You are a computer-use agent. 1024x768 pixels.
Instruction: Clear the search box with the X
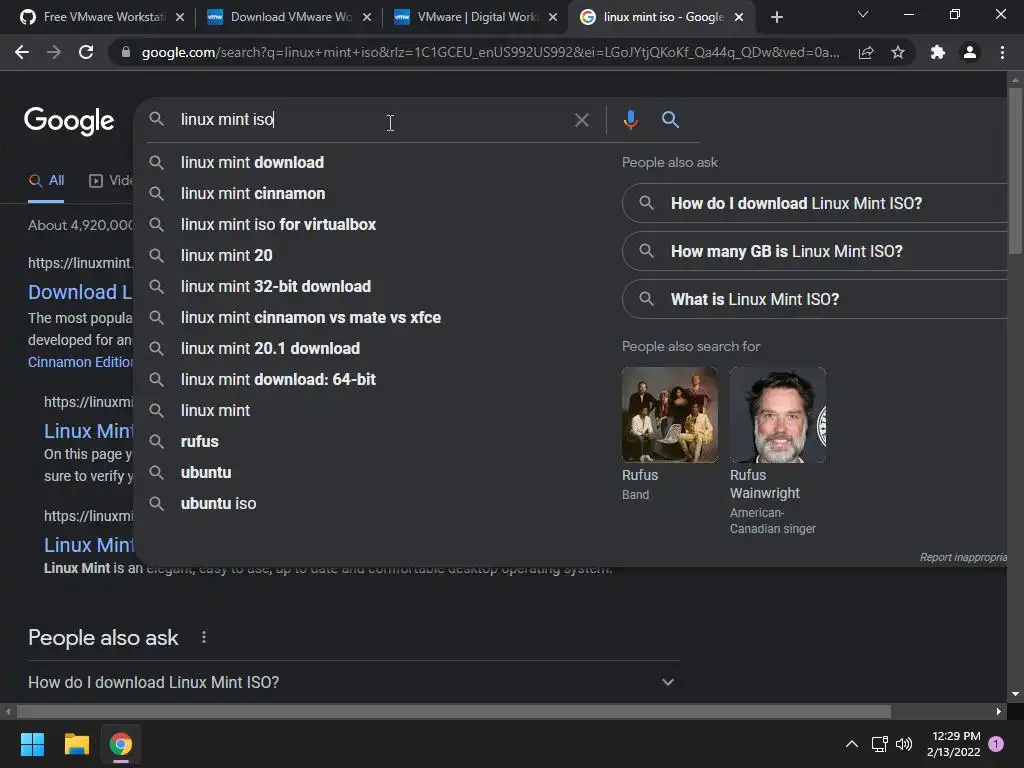point(581,120)
